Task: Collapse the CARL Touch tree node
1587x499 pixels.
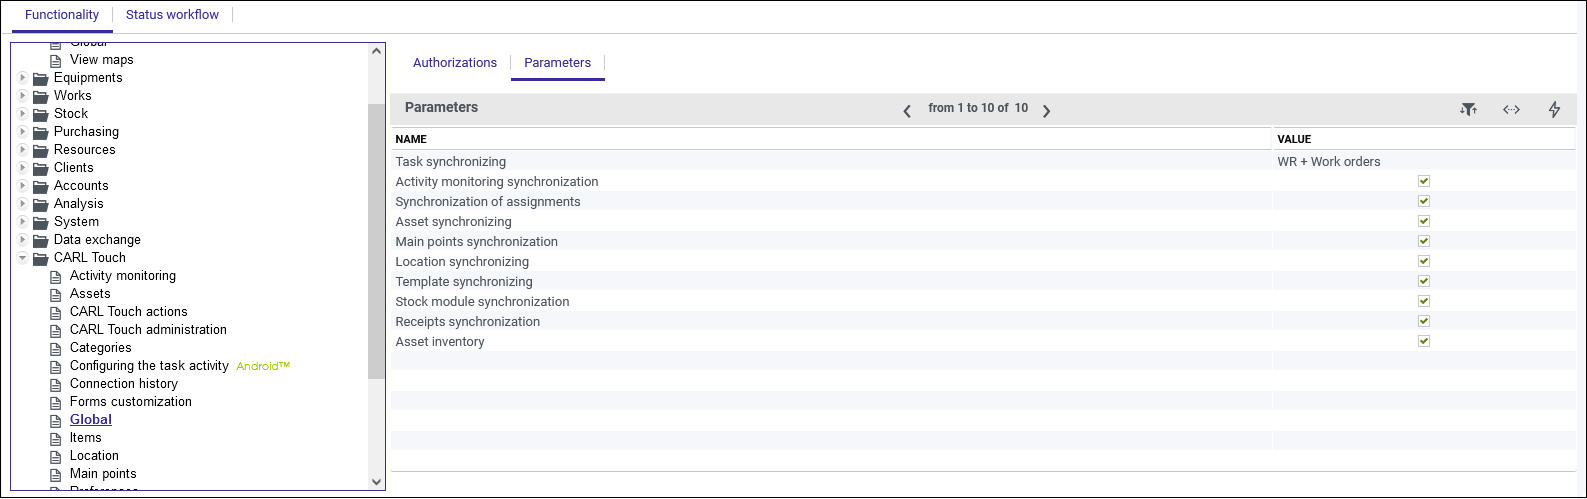Action: 22,258
